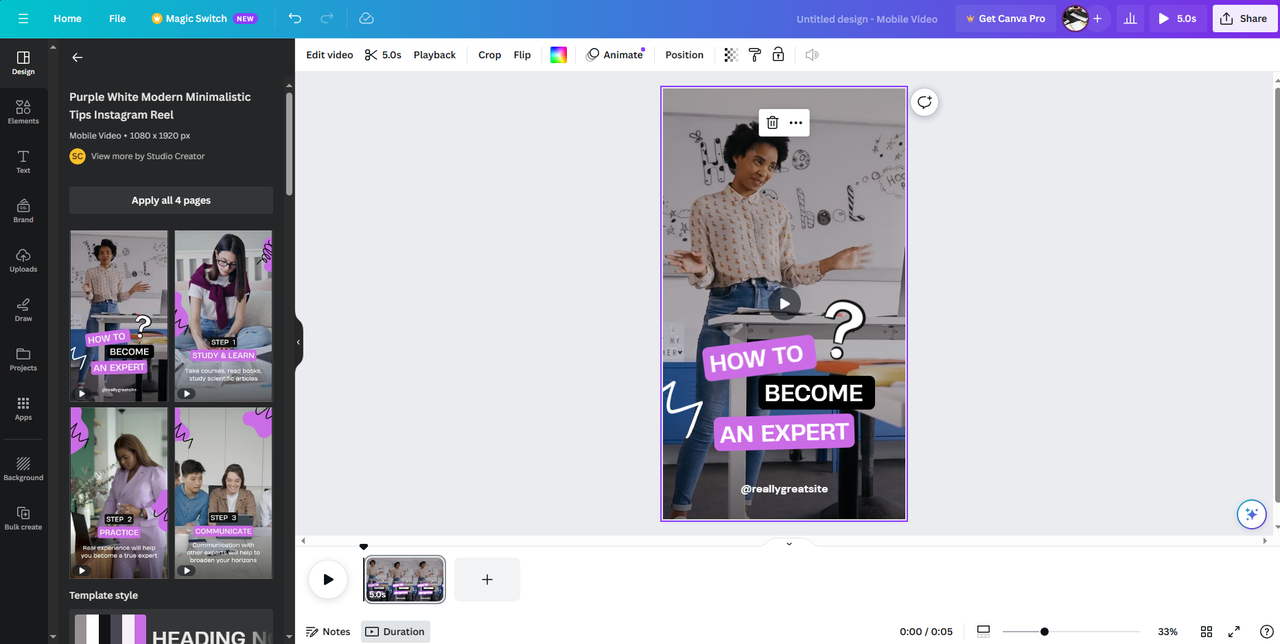Click the Share button
The height and width of the screenshot is (644, 1280).
click(1245, 18)
